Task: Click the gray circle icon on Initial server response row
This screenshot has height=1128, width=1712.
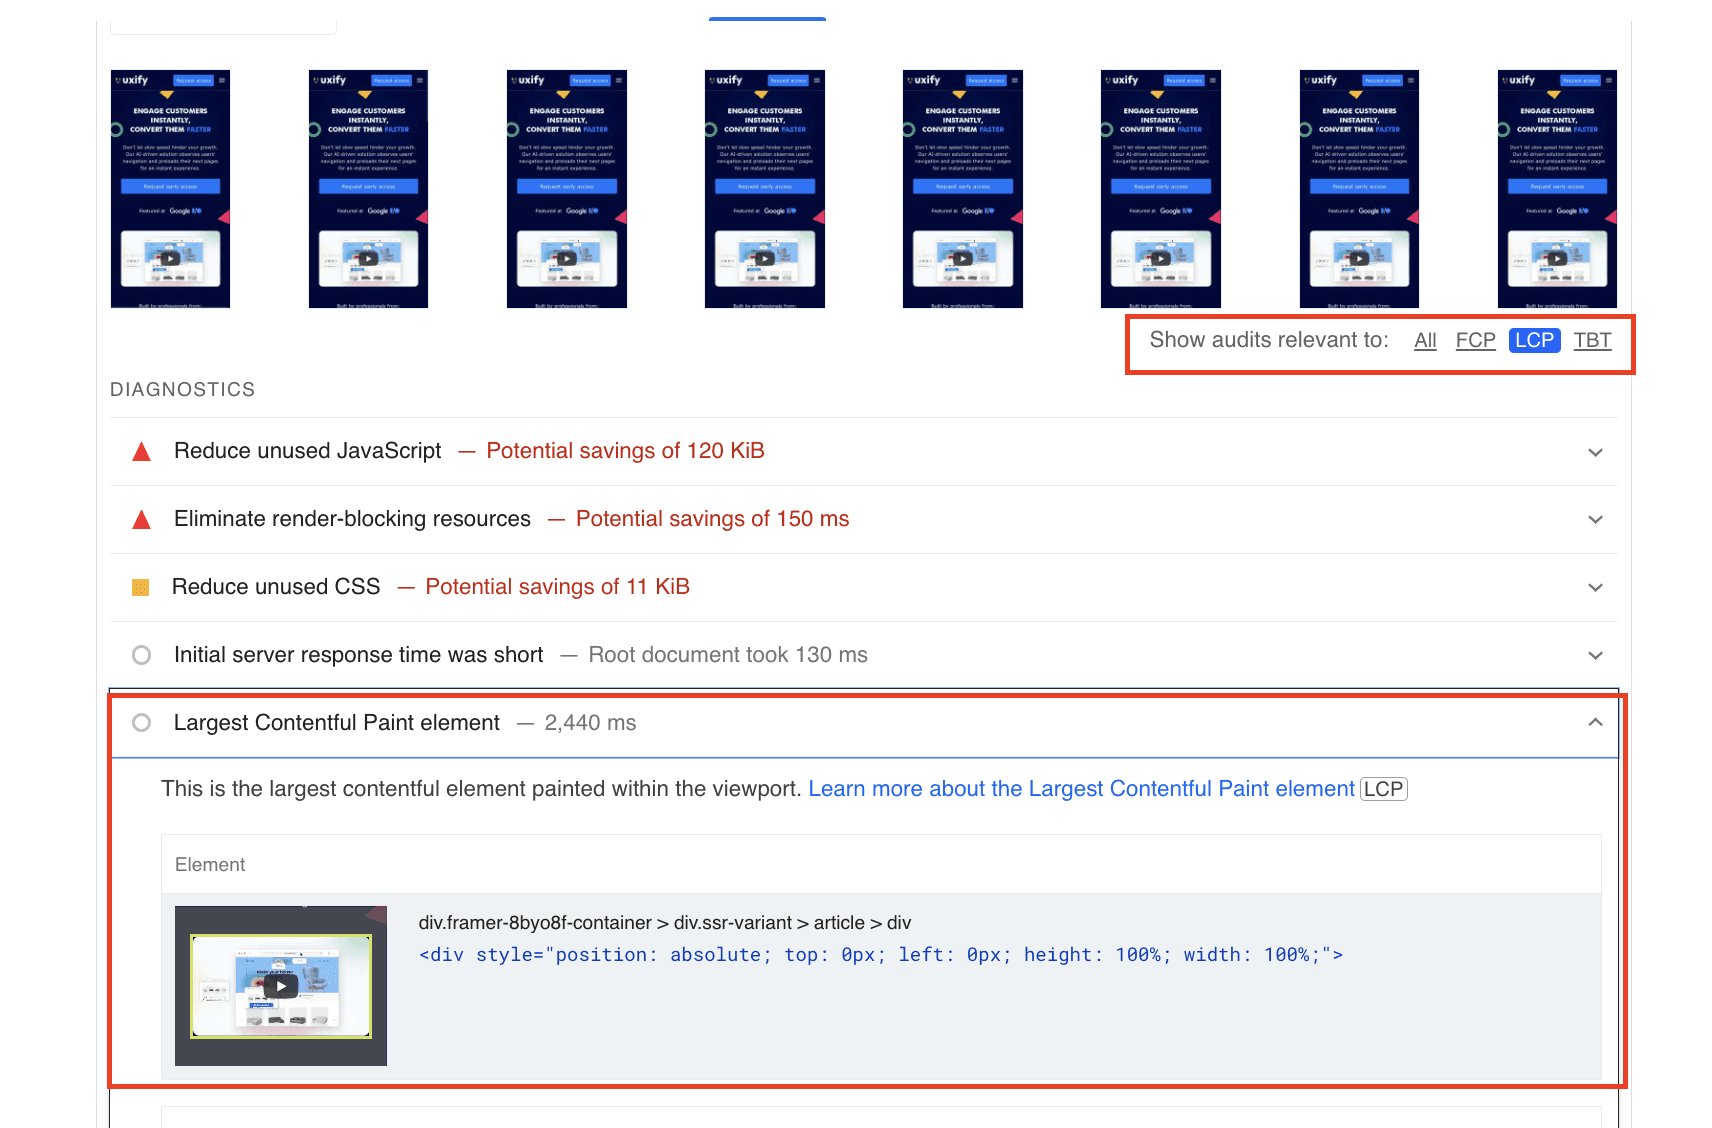Action: point(141,655)
